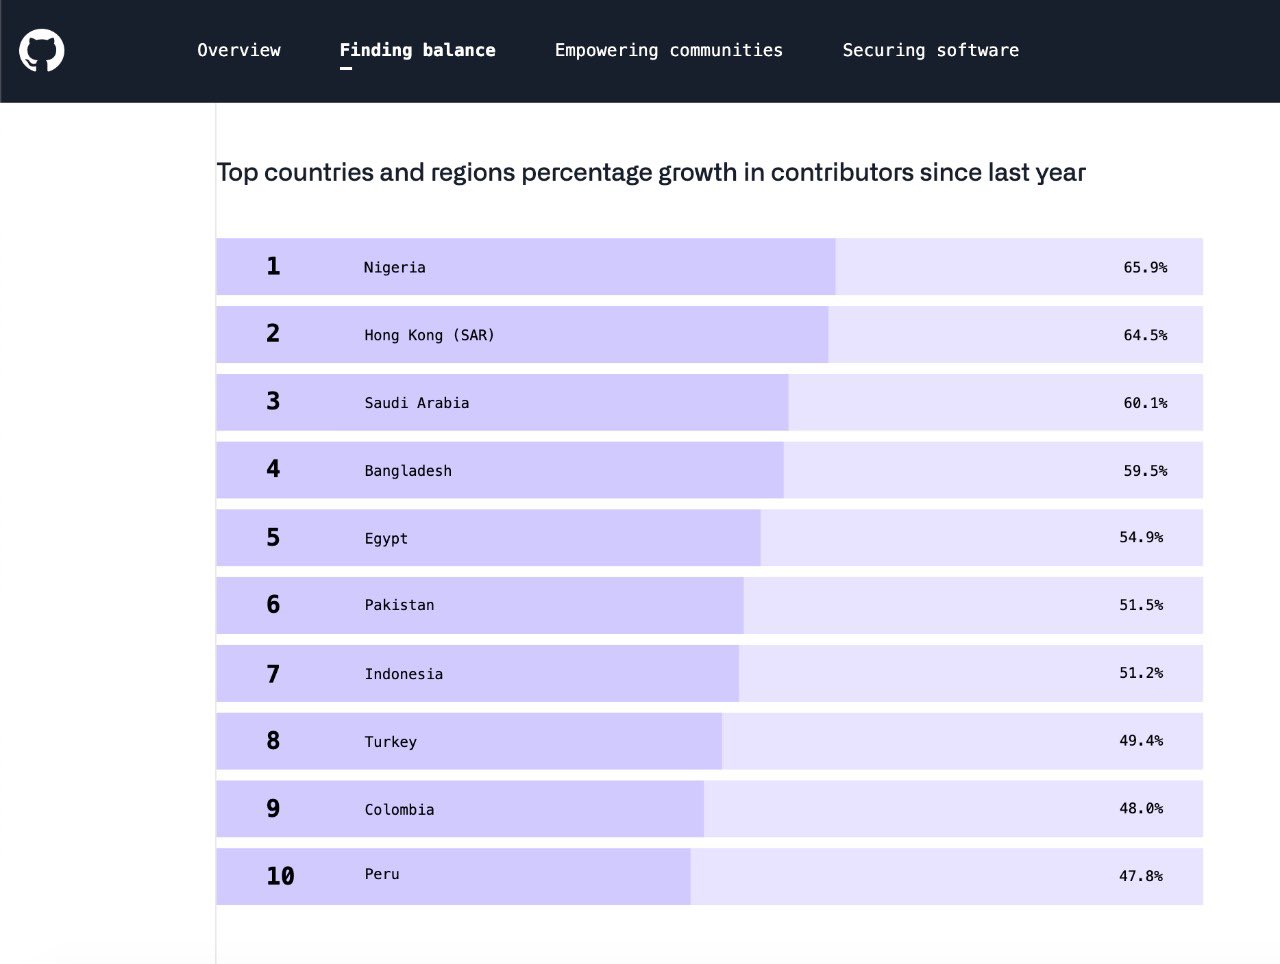Click the Pakistan country label
This screenshot has height=964, width=1280.
click(x=399, y=605)
